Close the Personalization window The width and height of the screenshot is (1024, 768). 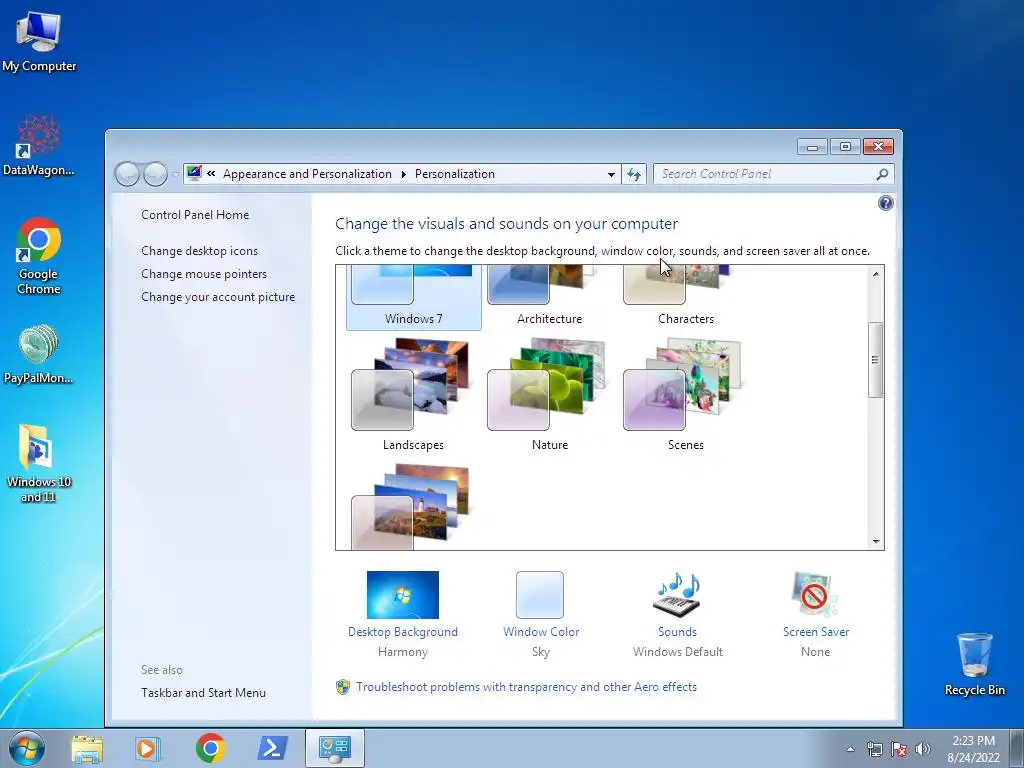click(x=878, y=147)
